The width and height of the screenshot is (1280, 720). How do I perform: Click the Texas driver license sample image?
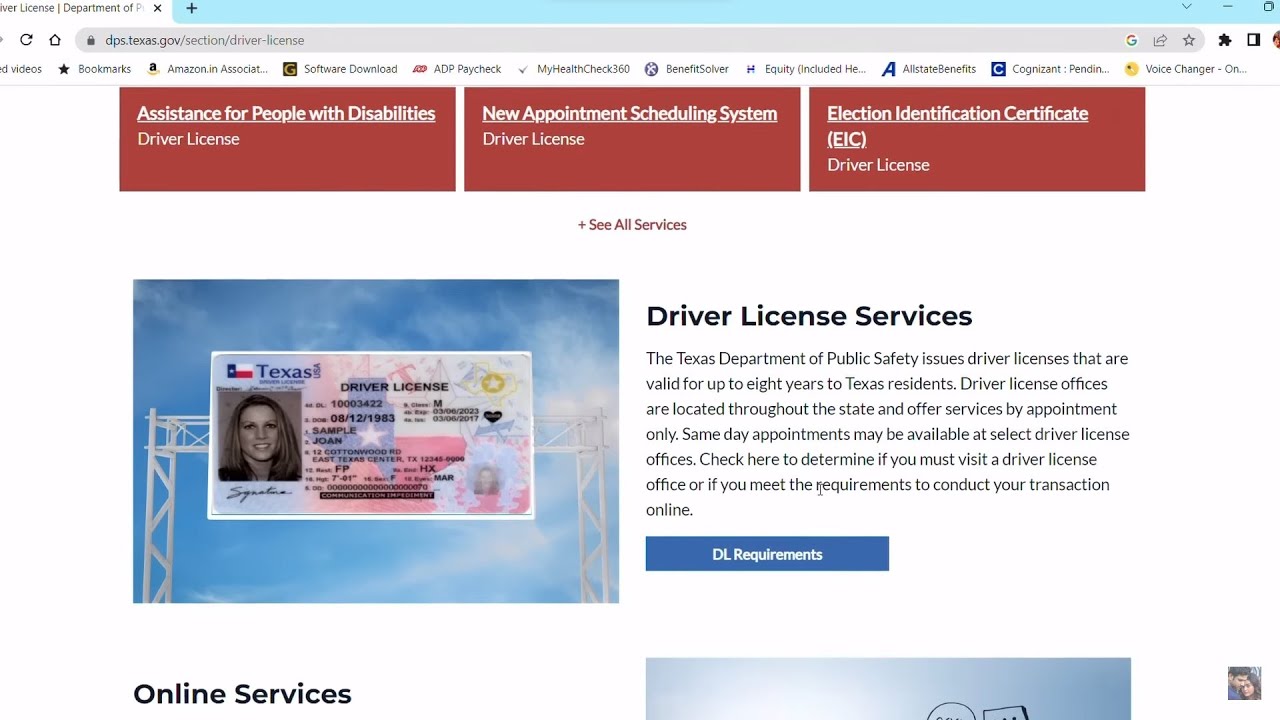point(376,441)
